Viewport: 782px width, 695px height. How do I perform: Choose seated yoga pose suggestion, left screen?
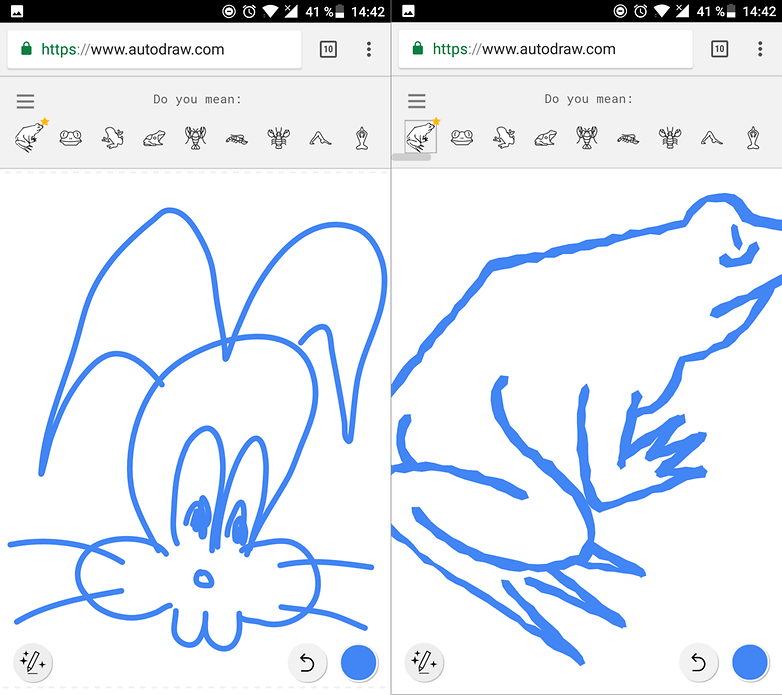coord(362,138)
